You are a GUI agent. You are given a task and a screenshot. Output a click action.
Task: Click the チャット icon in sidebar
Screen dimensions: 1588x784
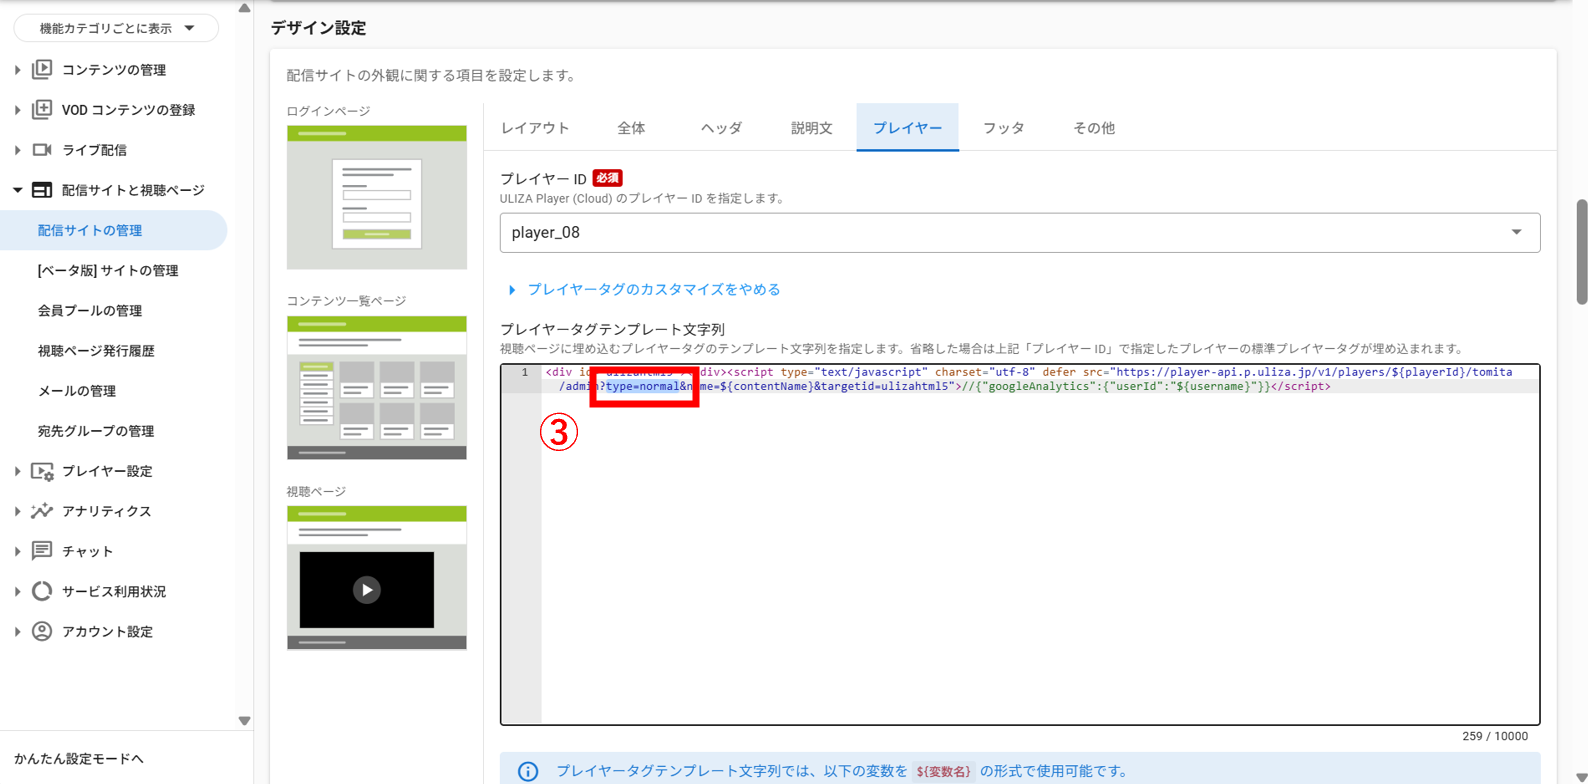[x=42, y=551]
